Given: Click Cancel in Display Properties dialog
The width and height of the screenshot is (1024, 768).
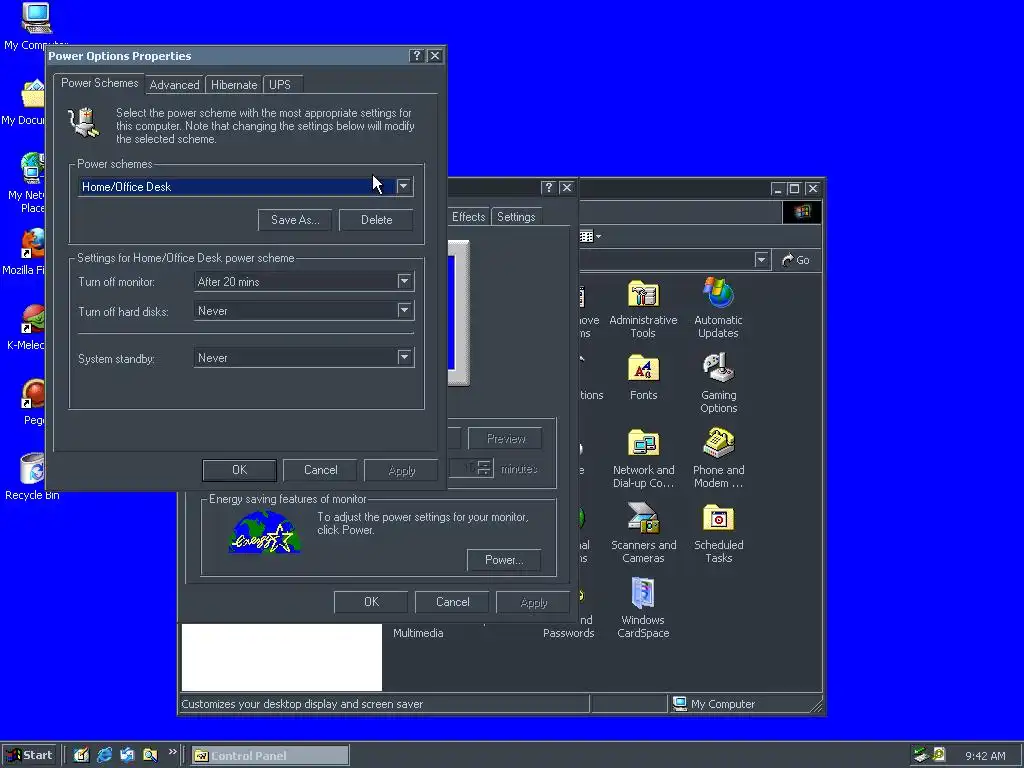Looking at the screenshot, I should coord(453,602).
